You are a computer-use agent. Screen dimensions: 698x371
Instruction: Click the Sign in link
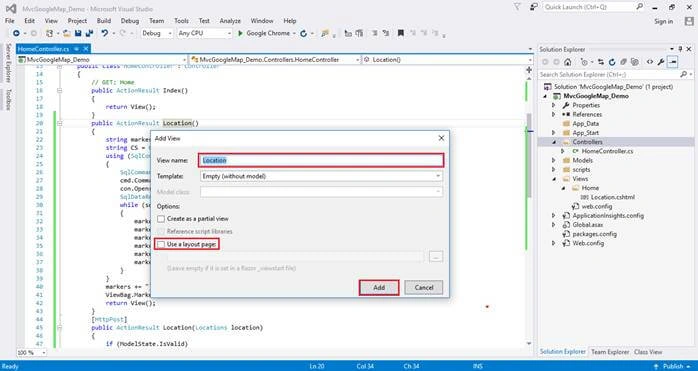[x=663, y=21]
